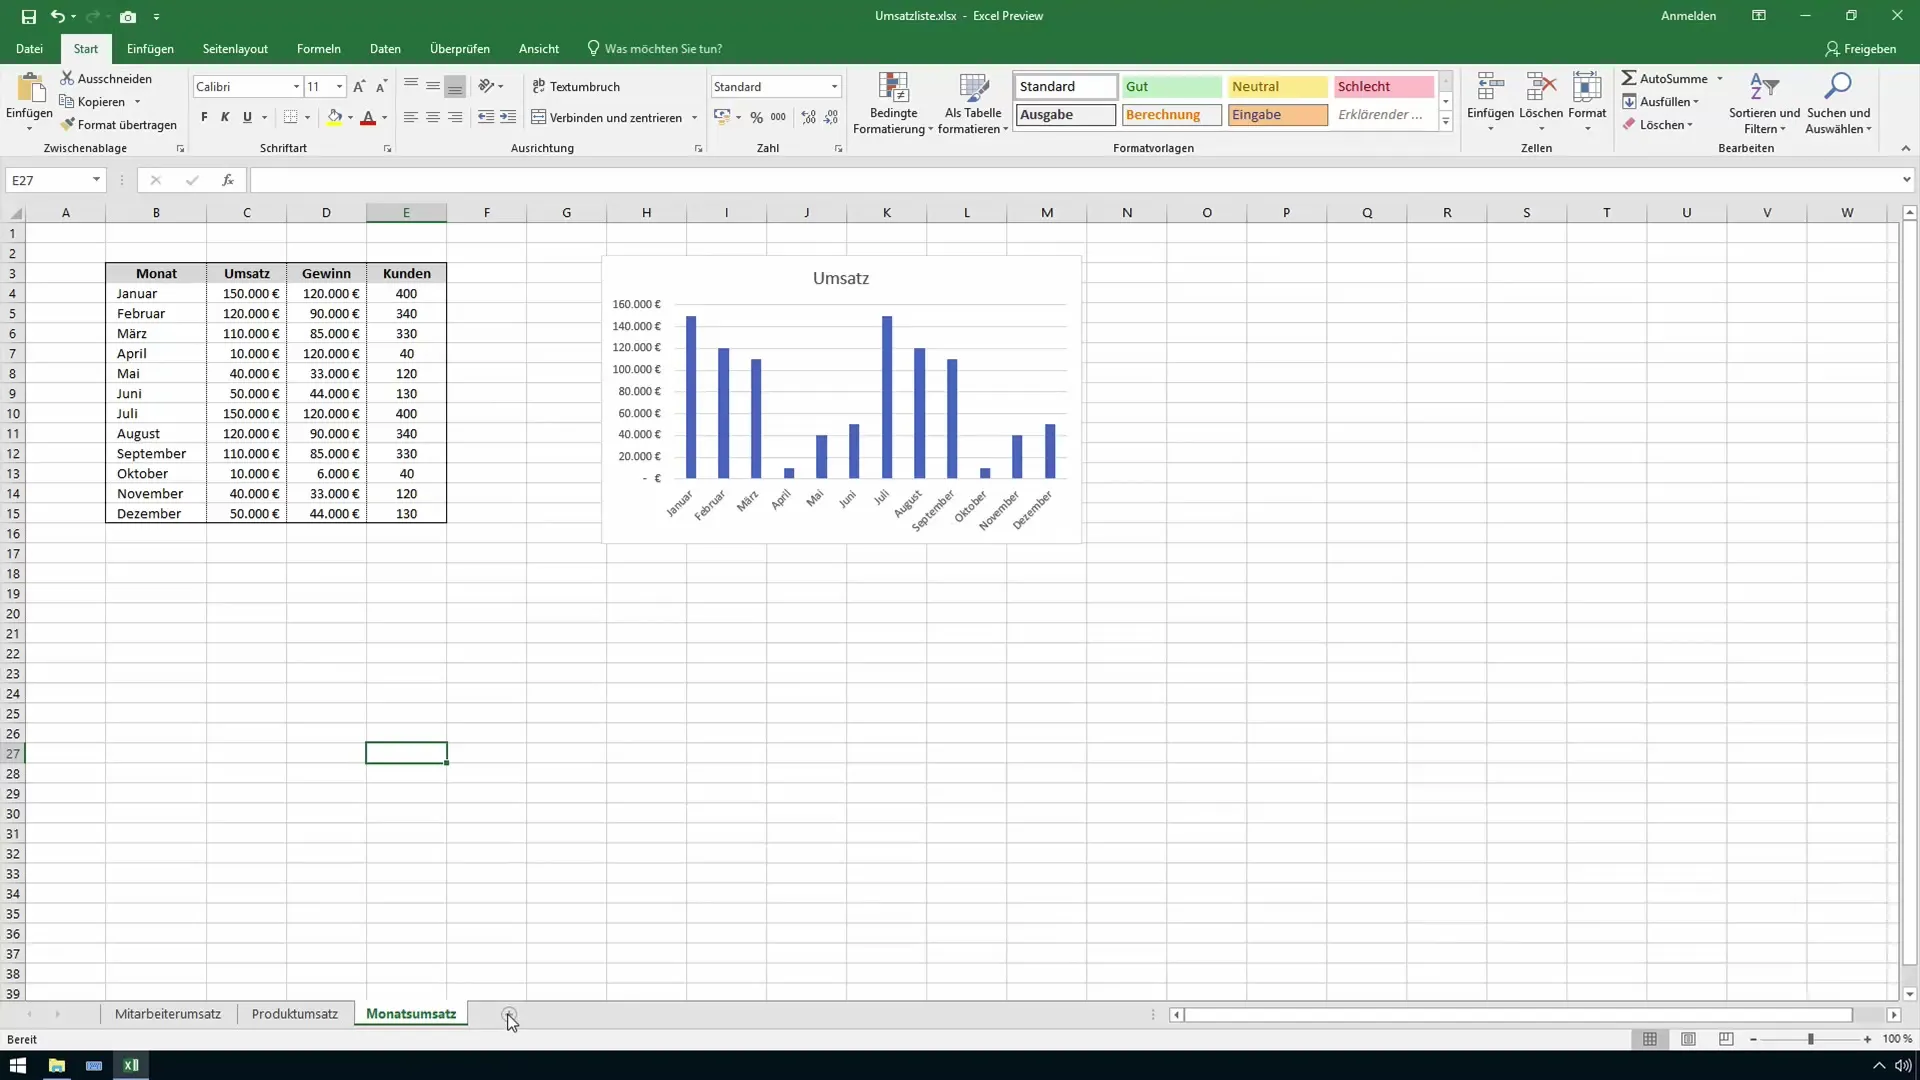Toggle center horizontal alignment
This screenshot has width=1920, height=1080.
[433, 117]
